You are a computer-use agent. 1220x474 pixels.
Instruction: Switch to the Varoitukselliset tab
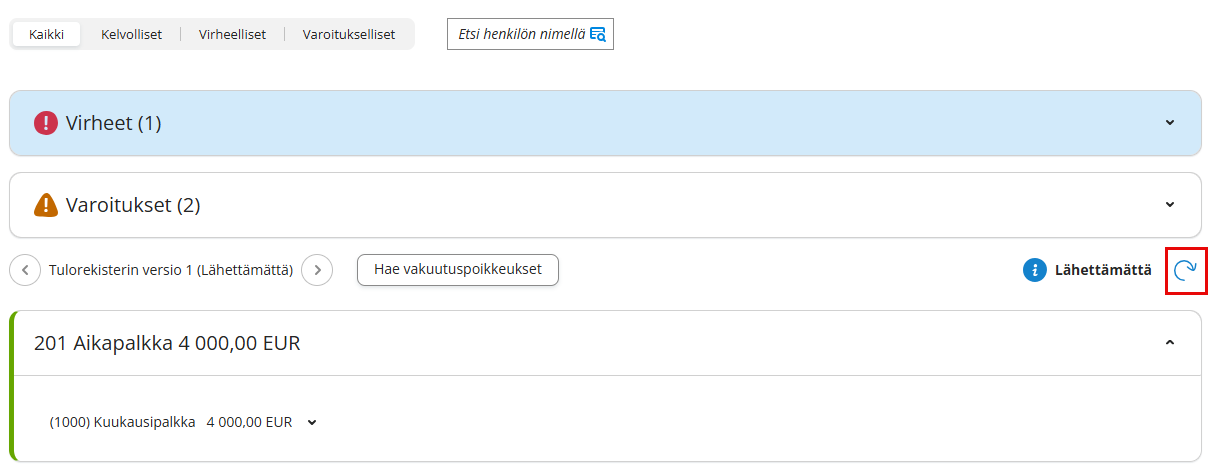coord(349,34)
